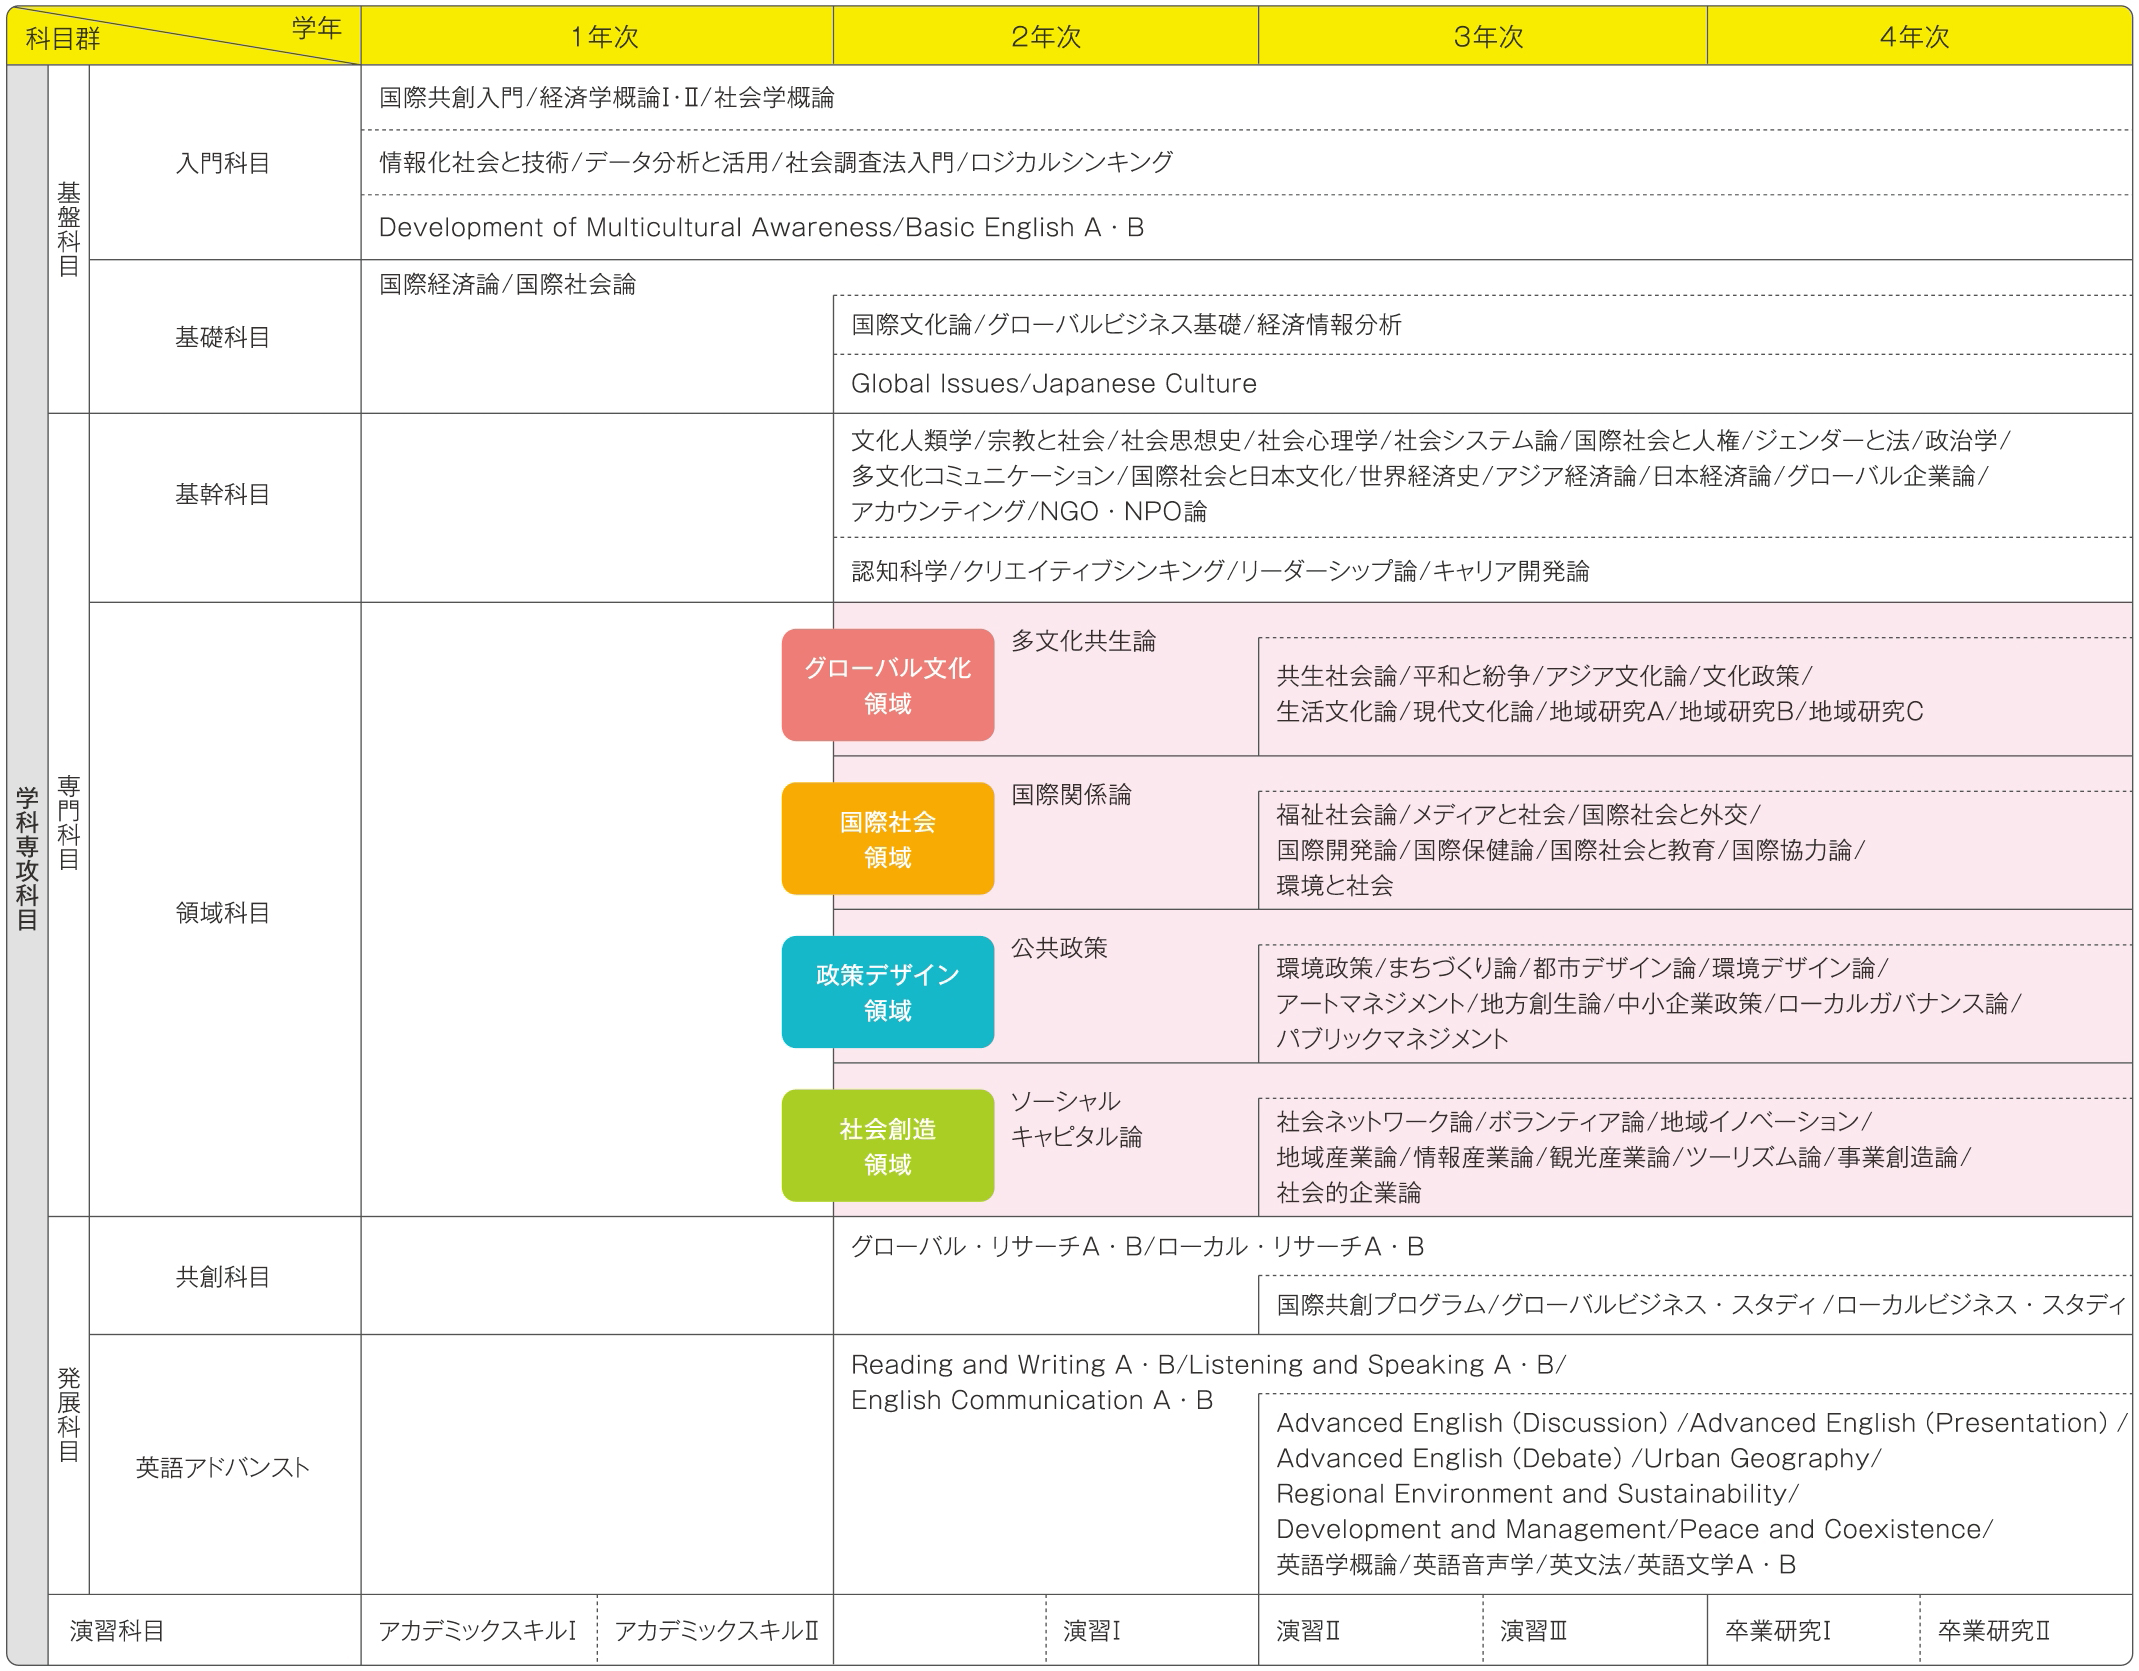This screenshot has width=2139, height=1671.
Task: Click the 社会的企業論 course
Action: point(1348,1192)
